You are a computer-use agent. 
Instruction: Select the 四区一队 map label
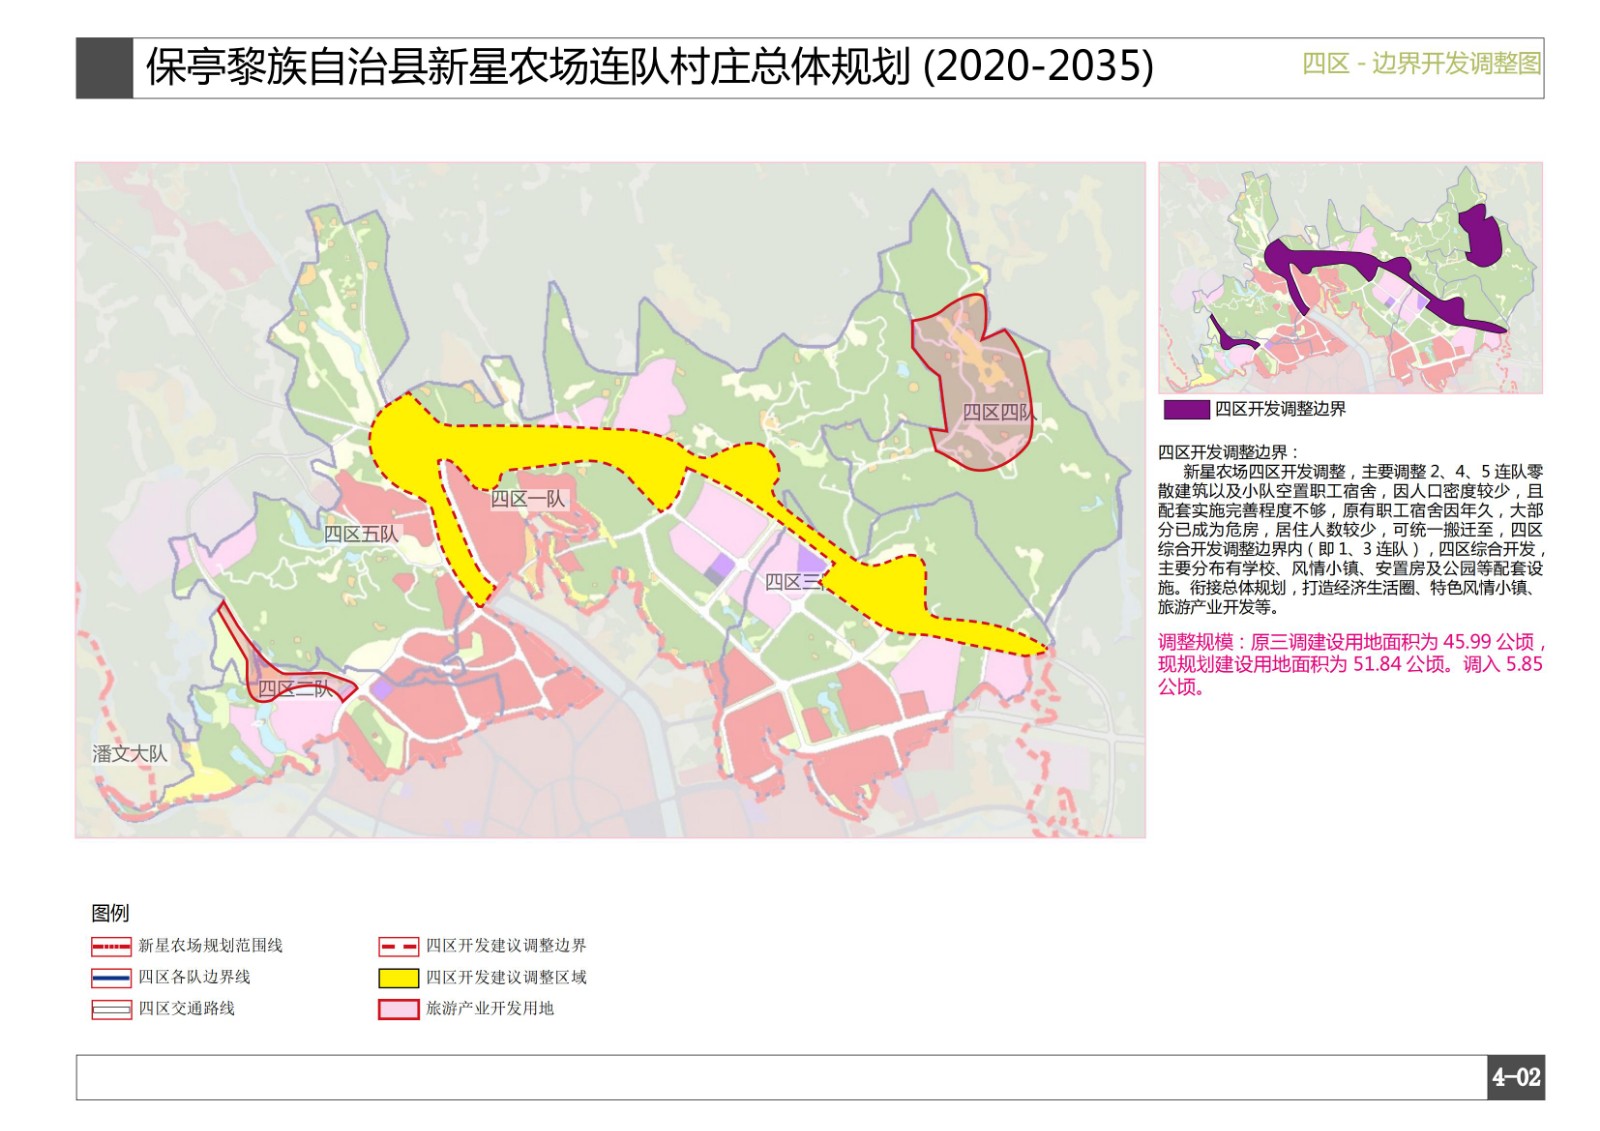click(527, 499)
